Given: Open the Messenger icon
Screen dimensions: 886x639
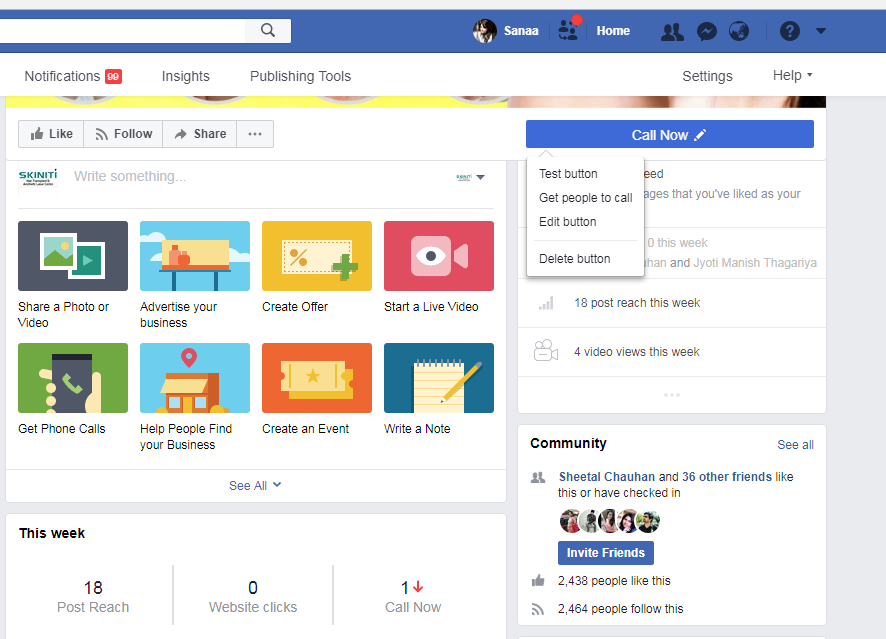Looking at the screenshot, I should pyautogui.click(x=706, y=31).
